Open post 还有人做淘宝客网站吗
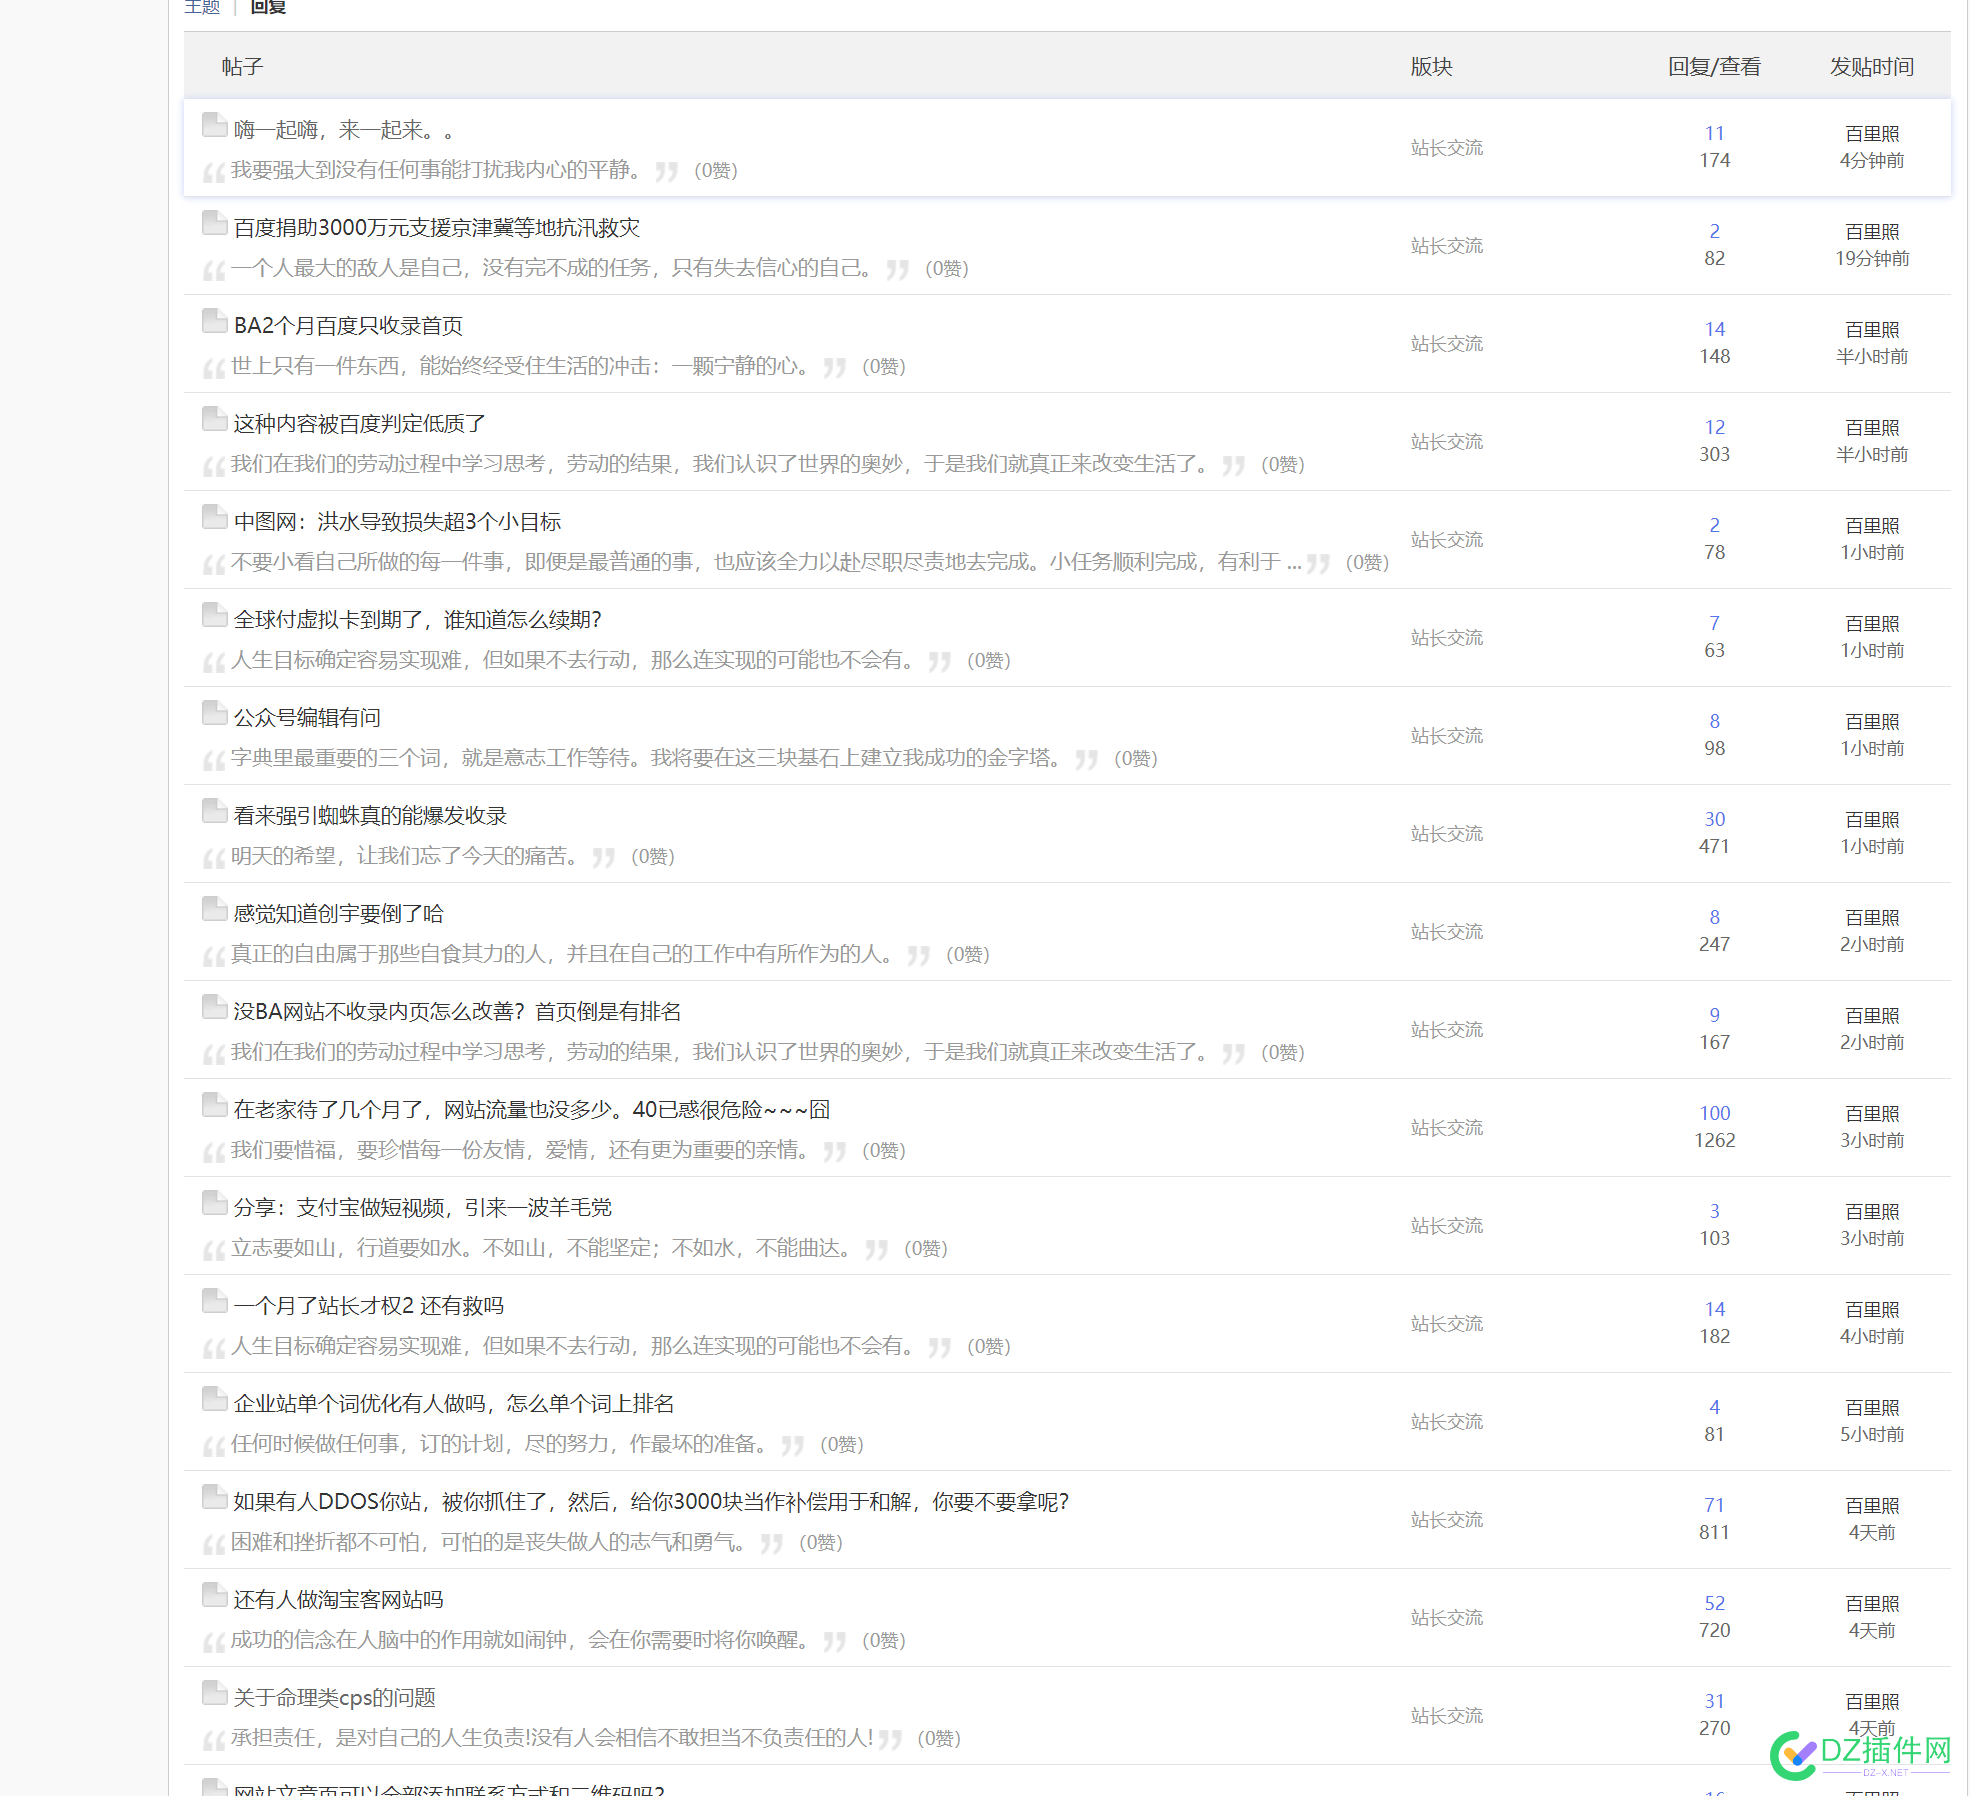The height and width of the screenshot is (1796, 1970). point(338,1600)
